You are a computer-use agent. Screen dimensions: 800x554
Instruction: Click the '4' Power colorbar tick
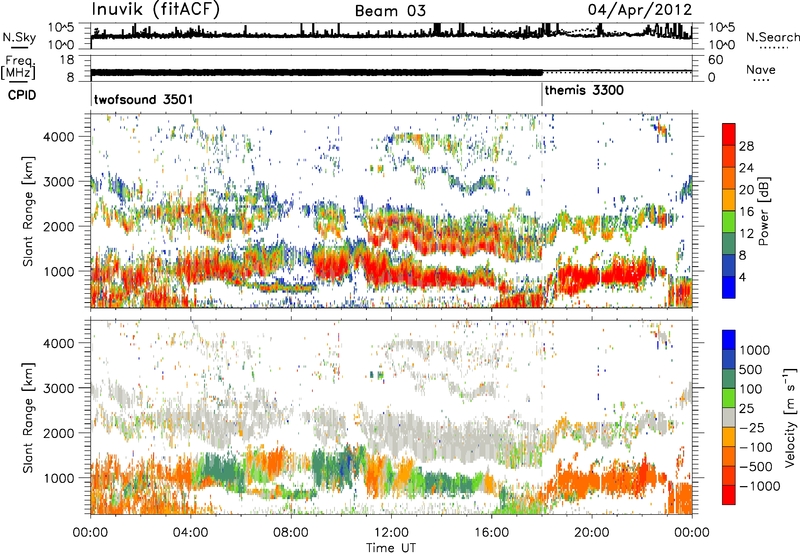tap(742, 277)
